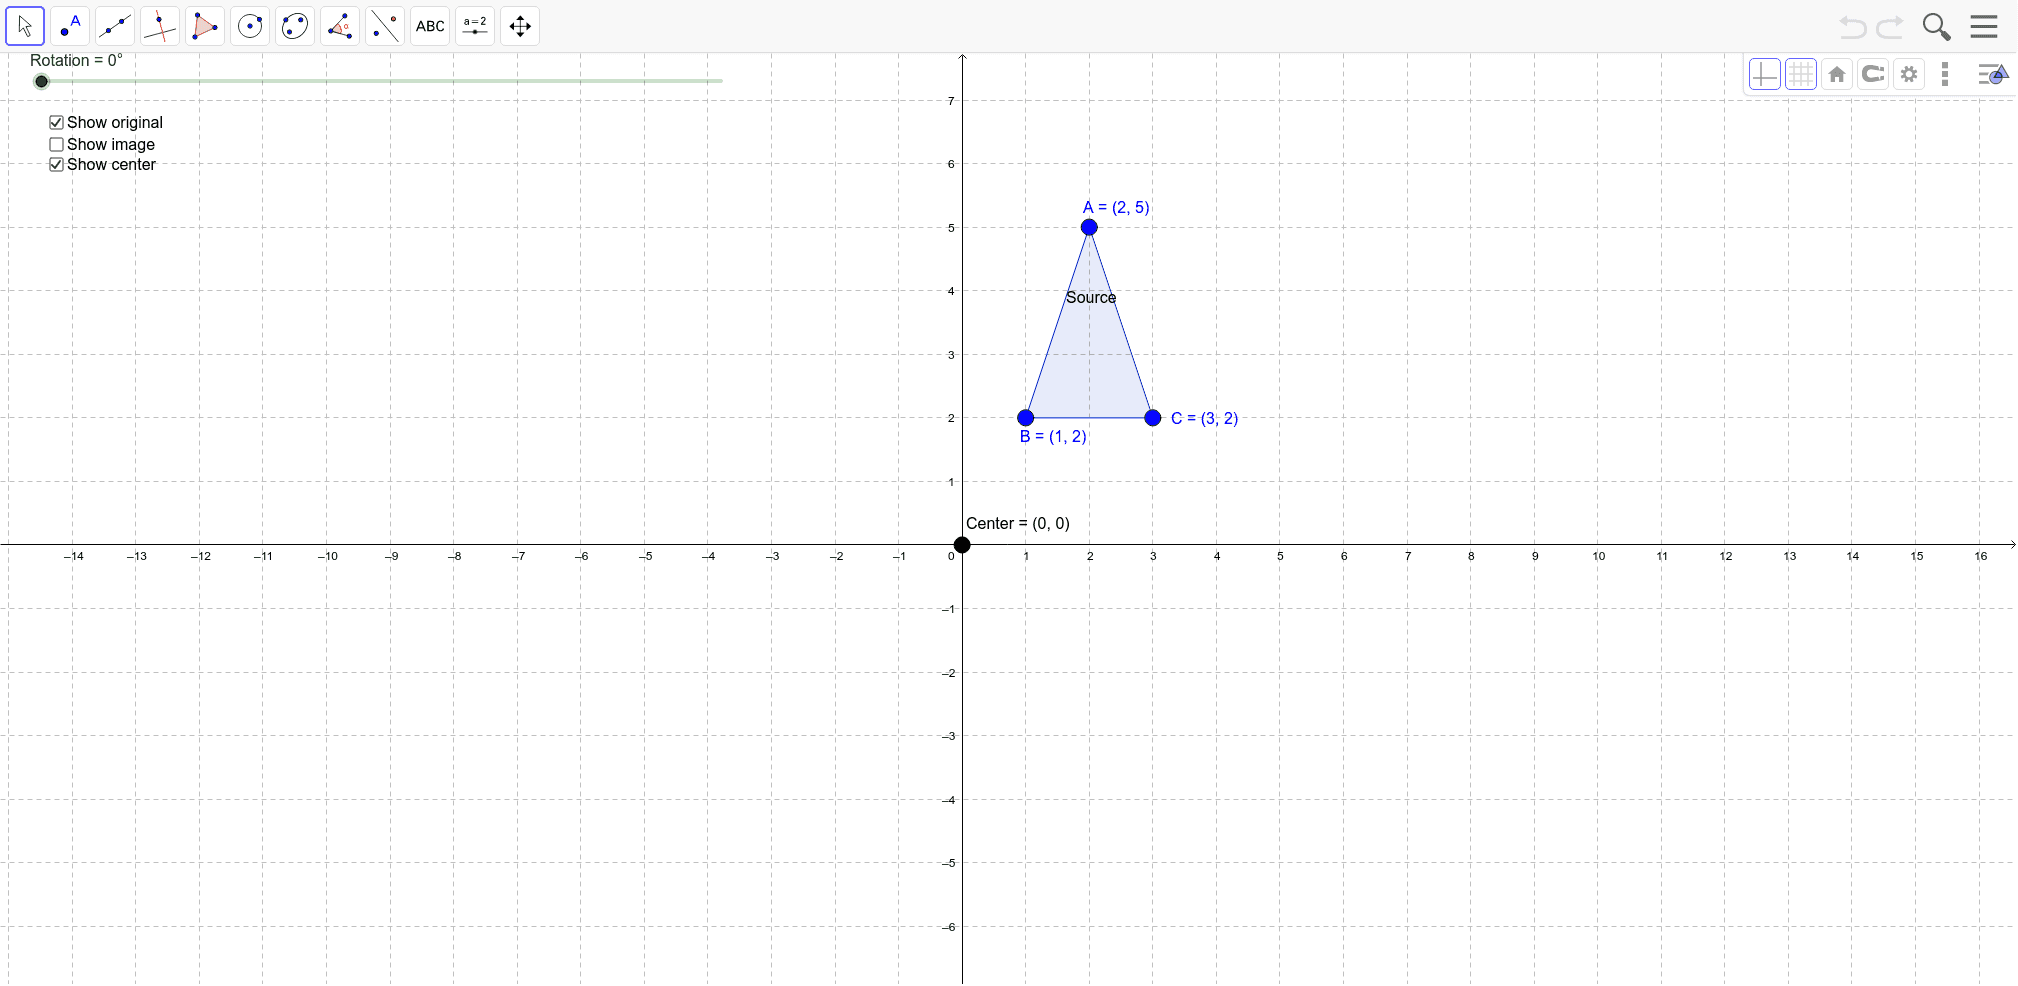Image resolution: width=2018 pixels, height=986 pixels.
Task: Open the main hamburger menu
Action: click(x=1984, y=27)
